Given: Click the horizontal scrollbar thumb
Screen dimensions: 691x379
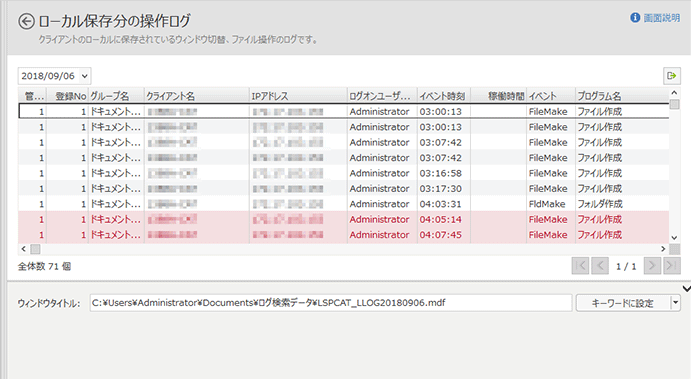Looking at the screenshot, I should (35, 249).
